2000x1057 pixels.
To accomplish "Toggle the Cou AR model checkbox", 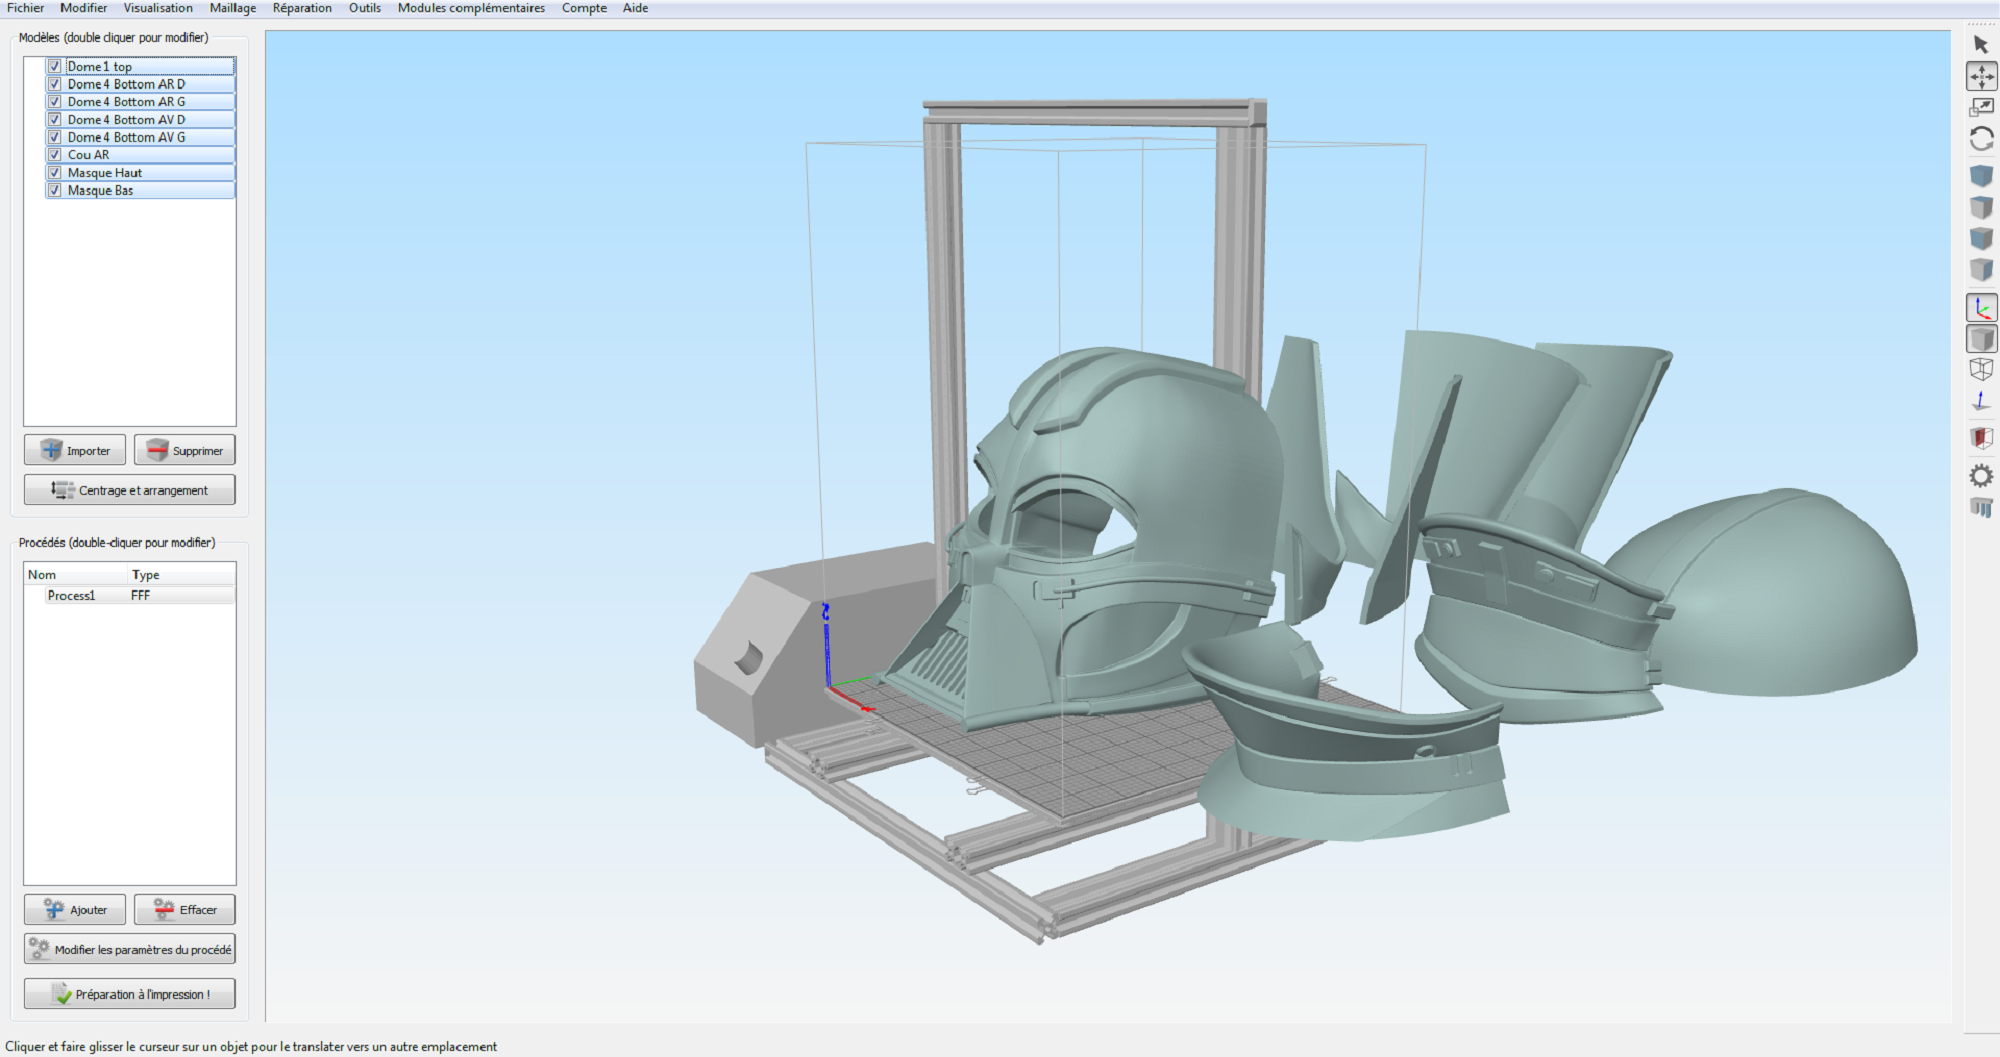I will (55, 155).
